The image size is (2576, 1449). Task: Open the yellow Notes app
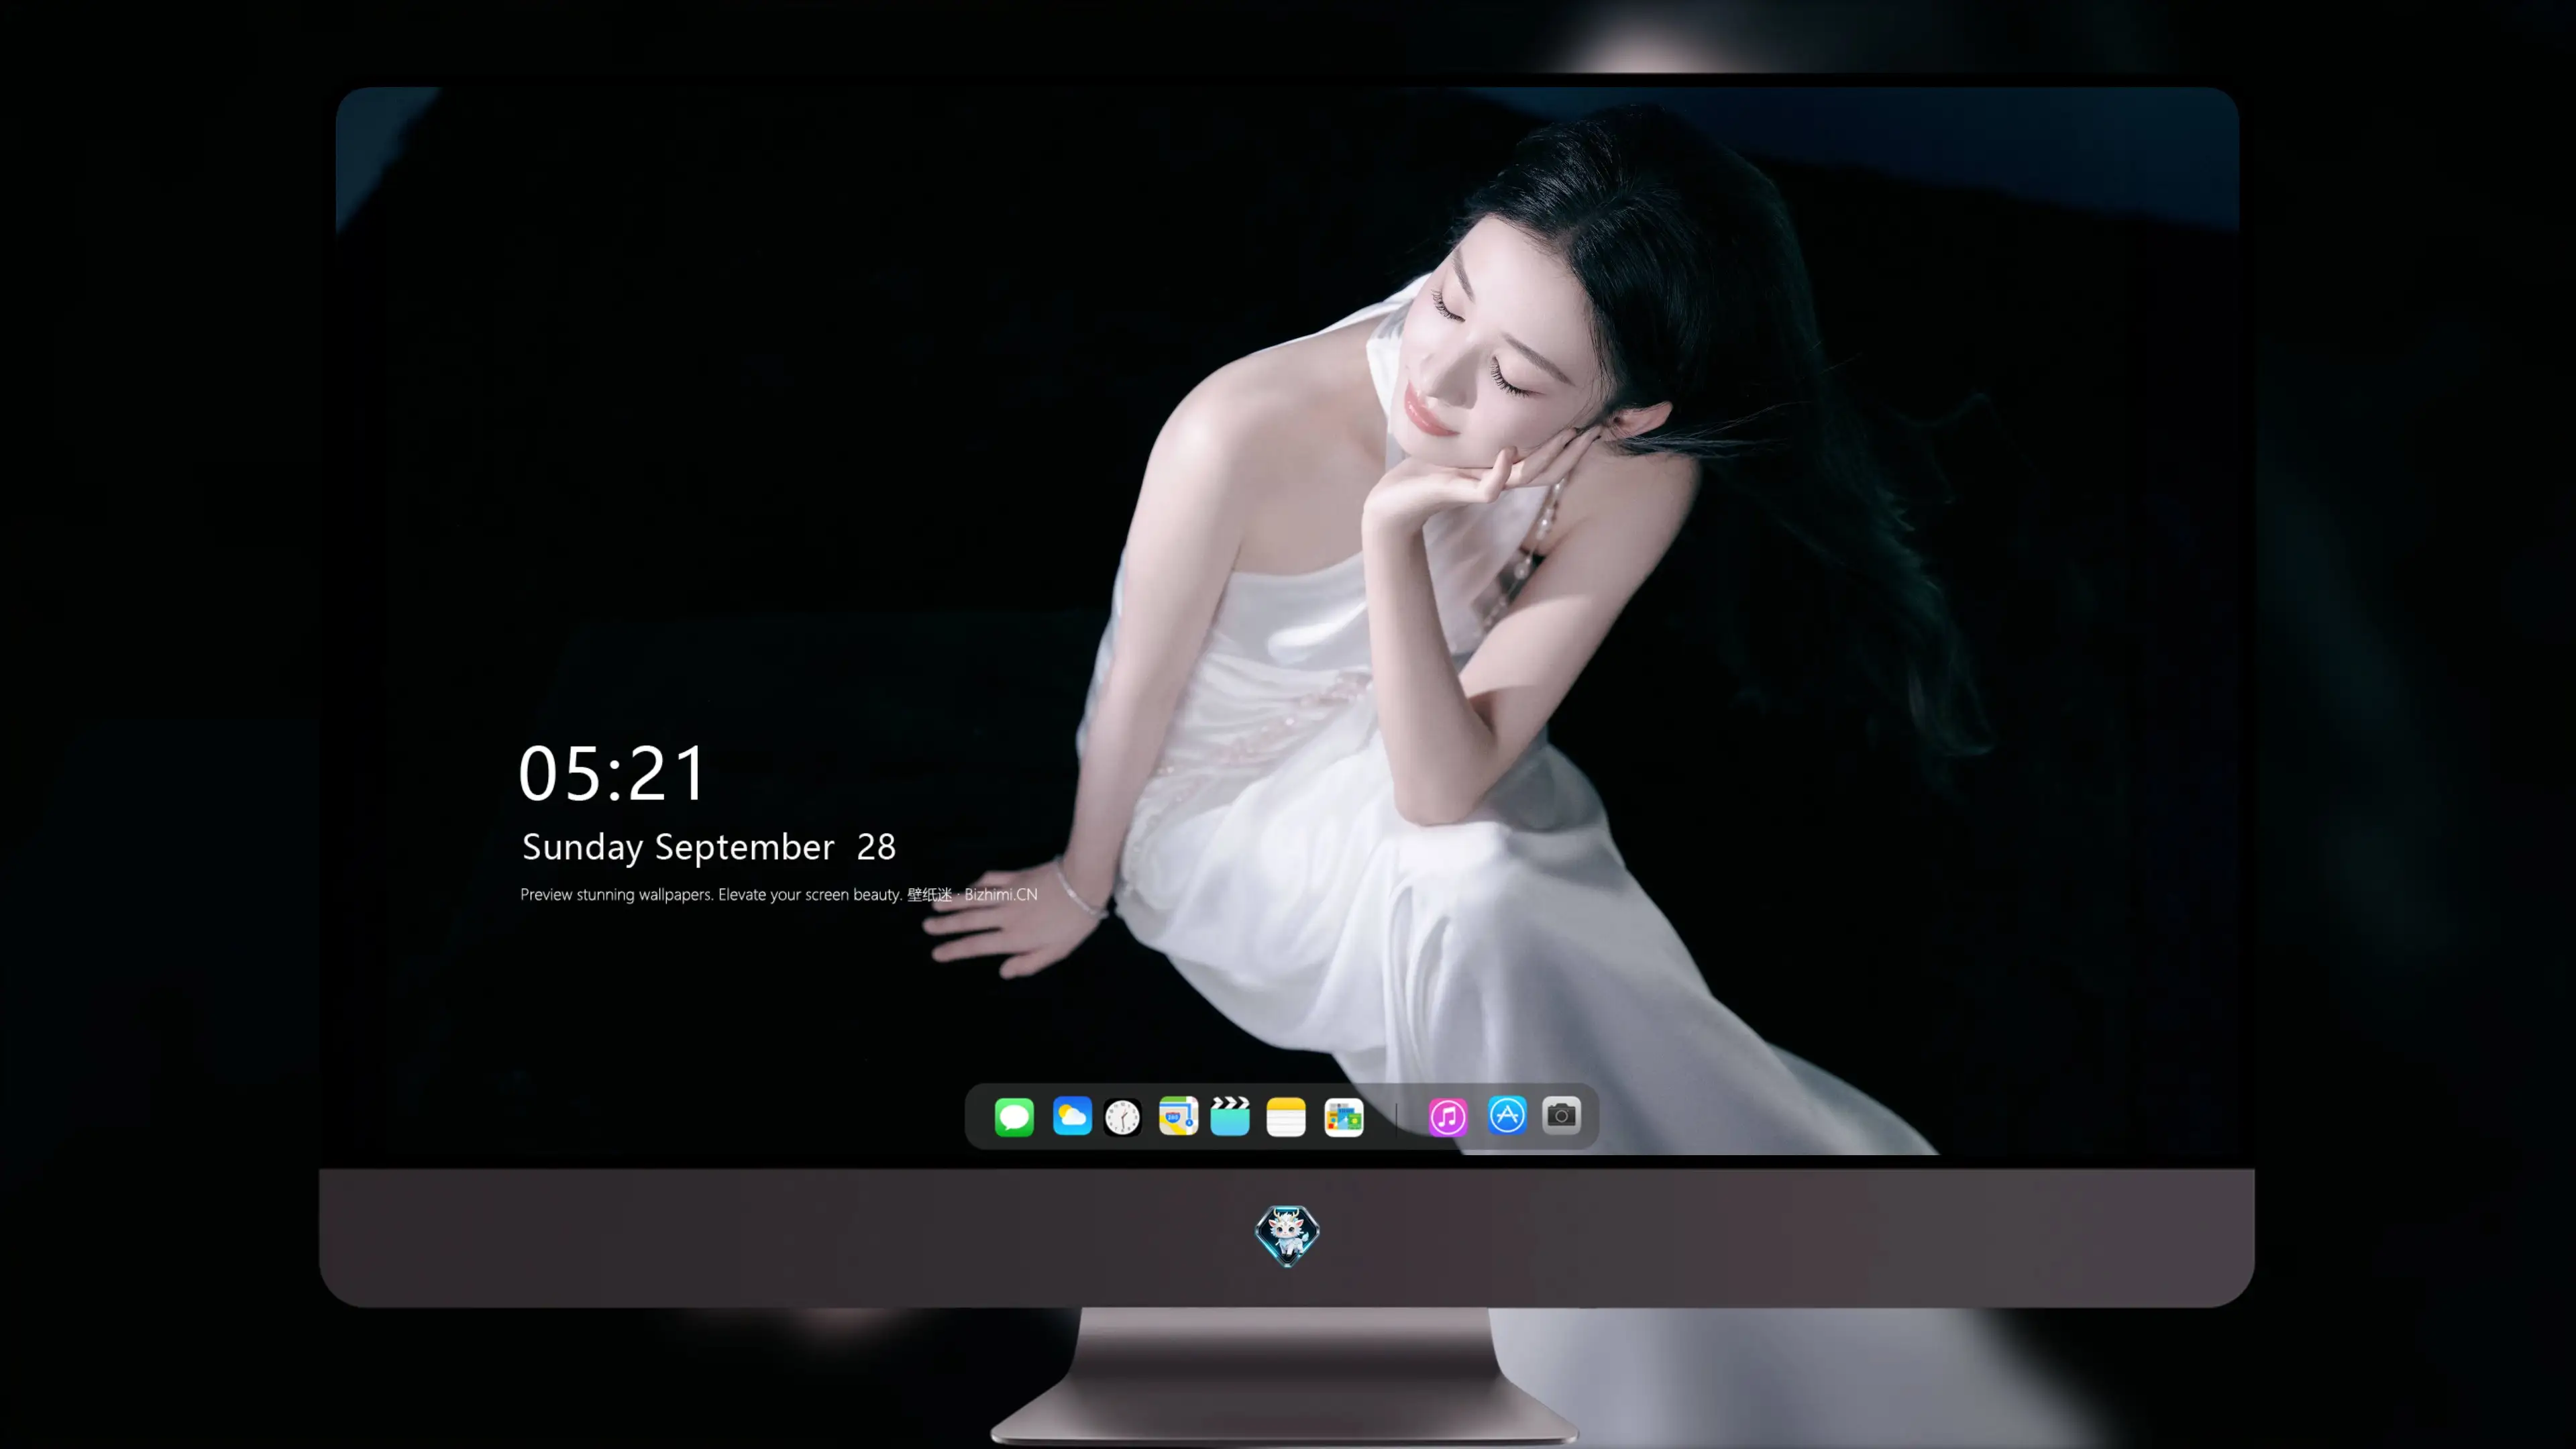pos(1286,1117)
